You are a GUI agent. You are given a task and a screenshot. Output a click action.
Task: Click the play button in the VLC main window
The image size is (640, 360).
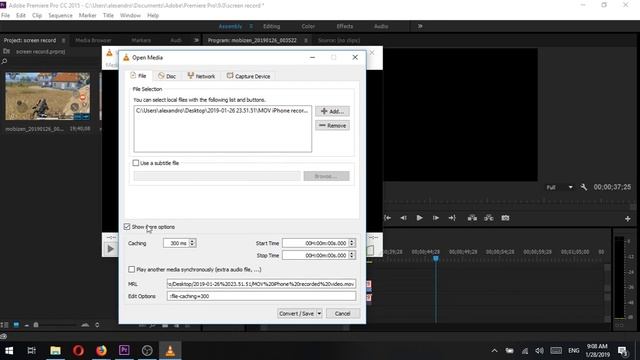110,249
